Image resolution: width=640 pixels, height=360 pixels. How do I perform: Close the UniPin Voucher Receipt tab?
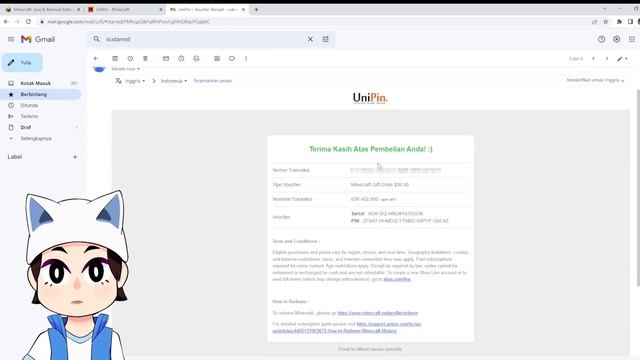(243, 9)
